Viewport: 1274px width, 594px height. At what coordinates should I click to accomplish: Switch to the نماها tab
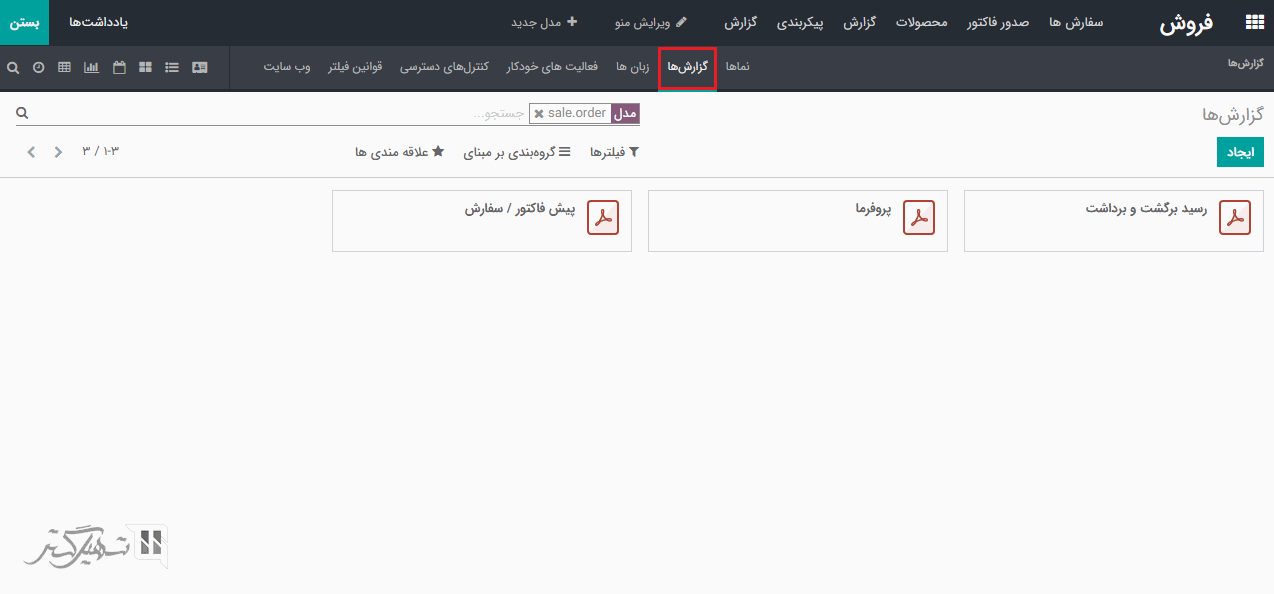(x=738, y=67)
